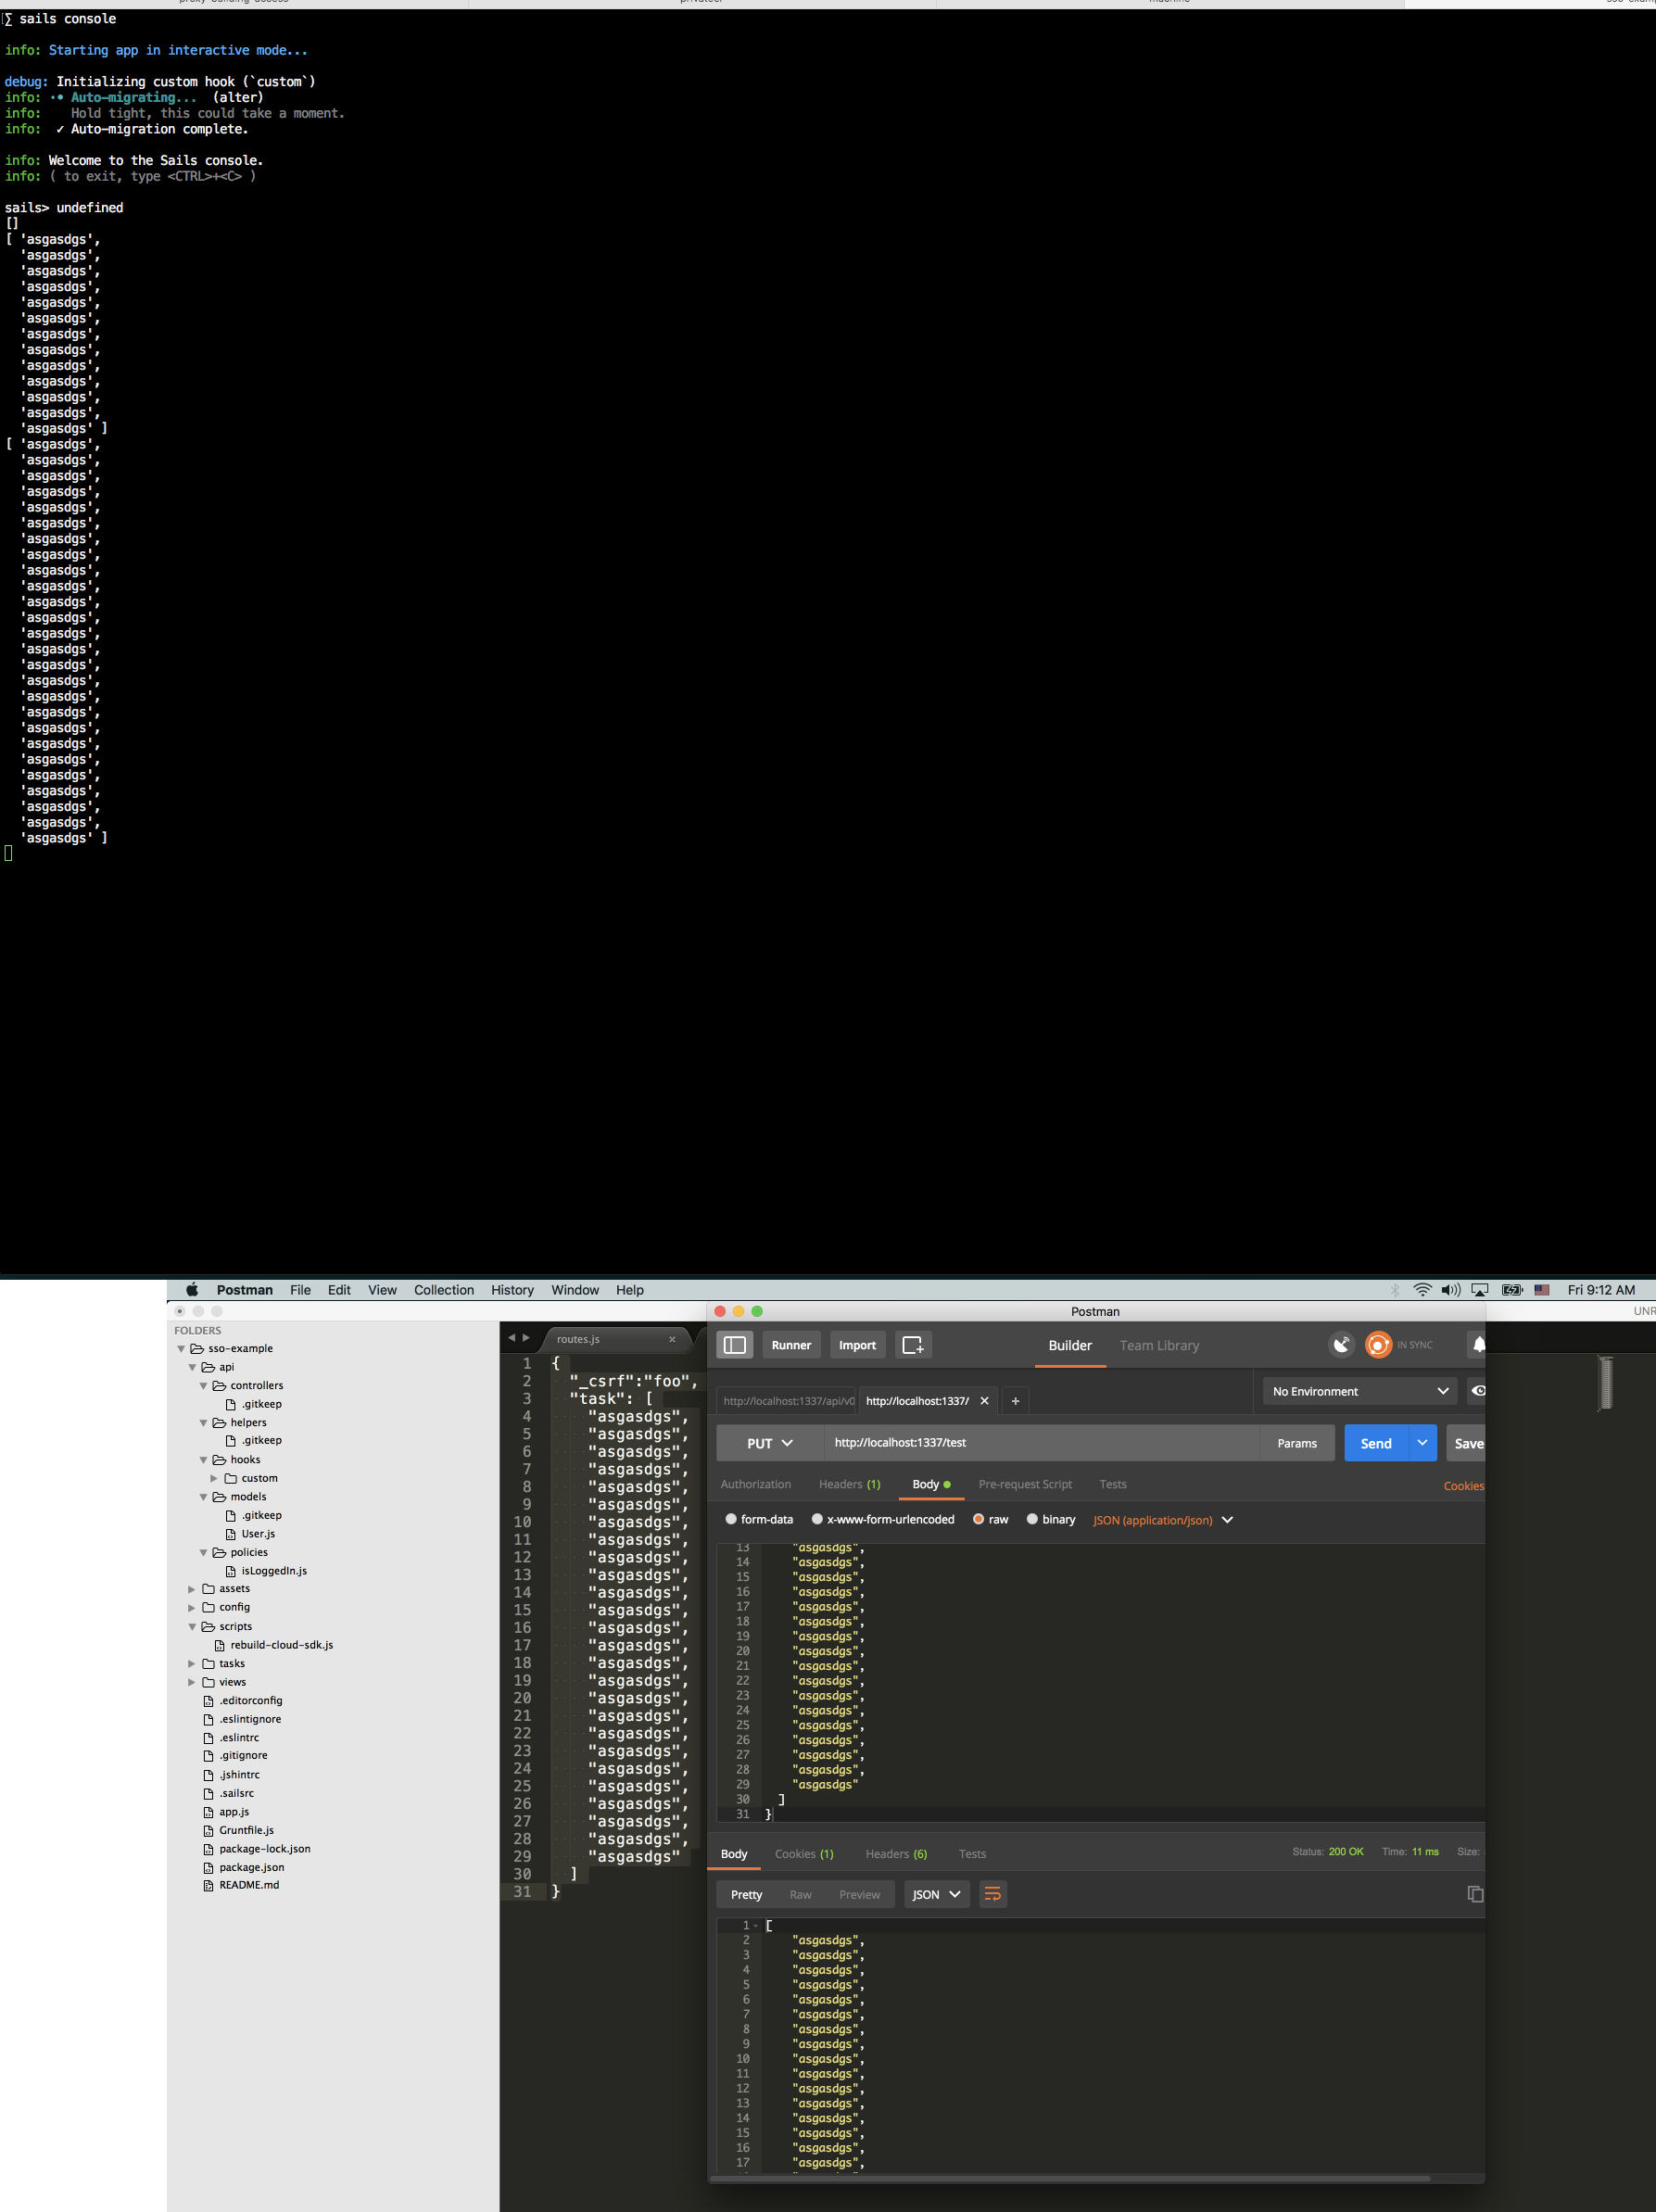
Task: Open the No Environment dropdown
Action: tap(1358, 1391)
